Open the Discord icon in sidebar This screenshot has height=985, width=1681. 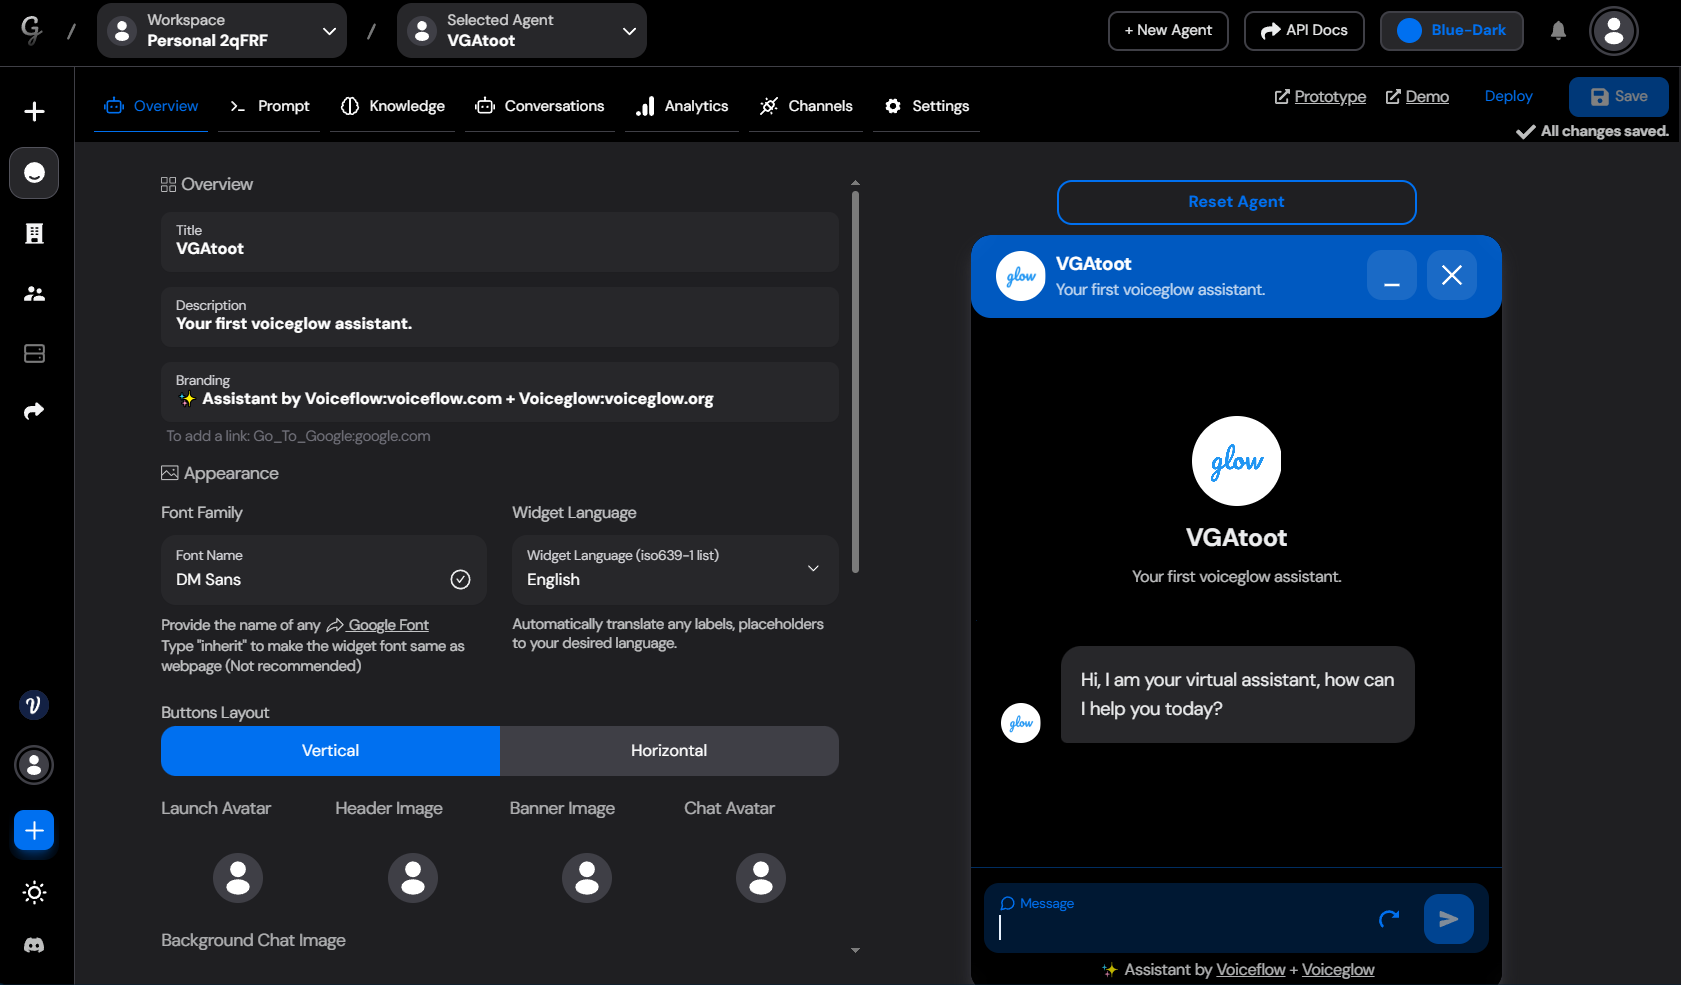(34, 945)
